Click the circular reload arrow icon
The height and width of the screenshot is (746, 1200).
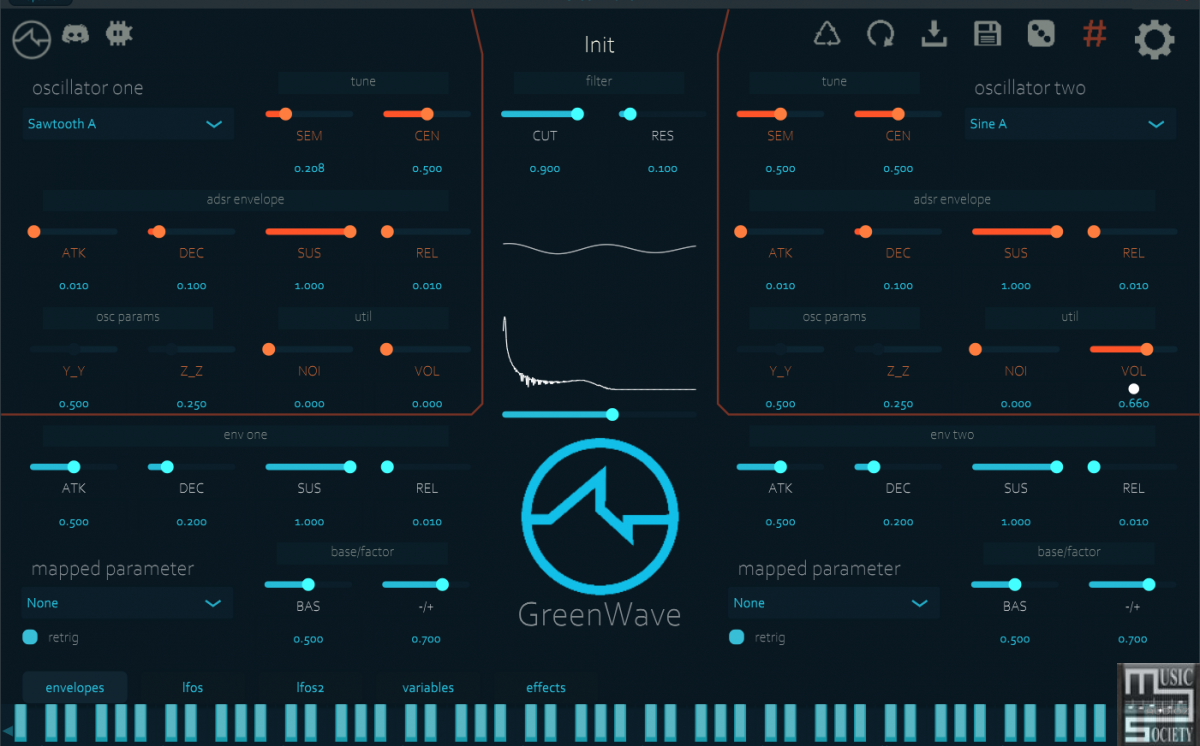pyautogui.click(x=881, y=35)
